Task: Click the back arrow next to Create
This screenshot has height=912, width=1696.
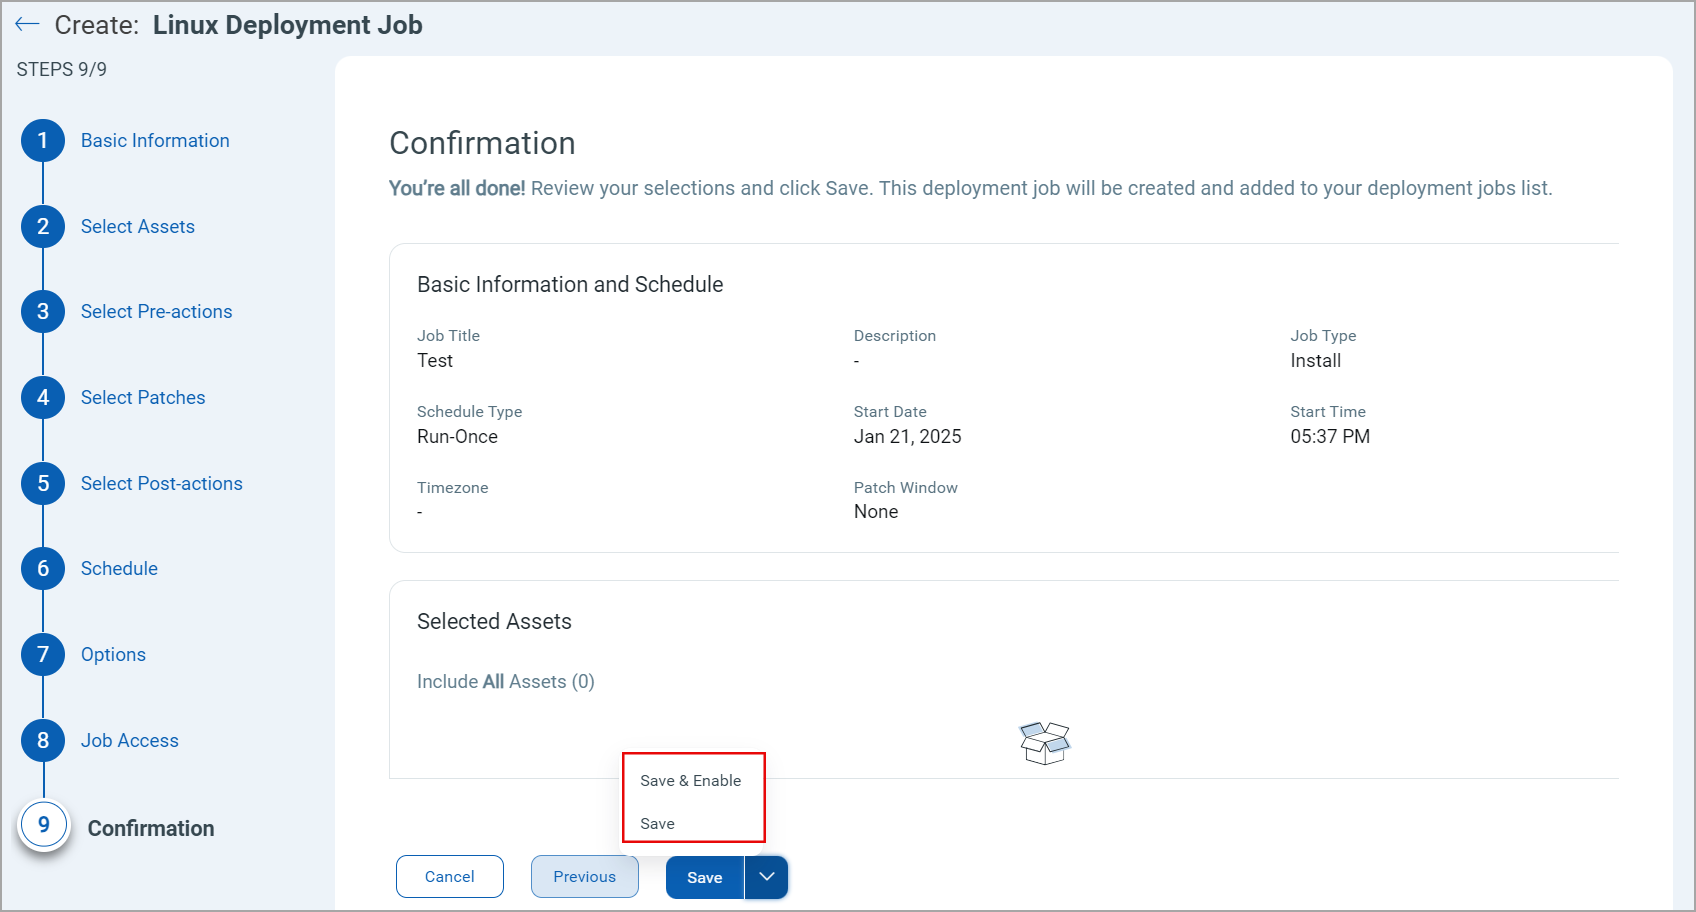Action: point(27,25)
